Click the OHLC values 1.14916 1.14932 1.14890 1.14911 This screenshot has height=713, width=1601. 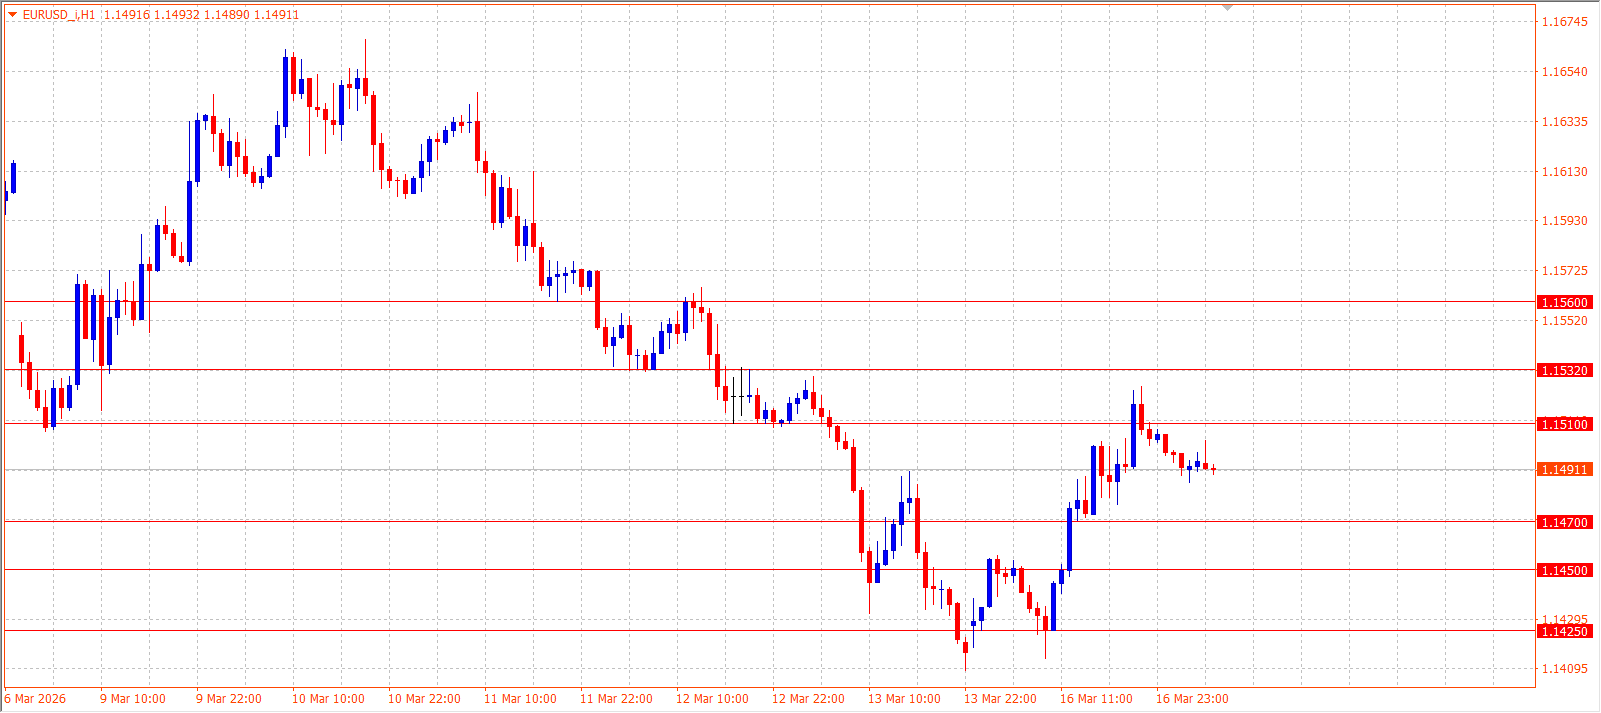201,15
